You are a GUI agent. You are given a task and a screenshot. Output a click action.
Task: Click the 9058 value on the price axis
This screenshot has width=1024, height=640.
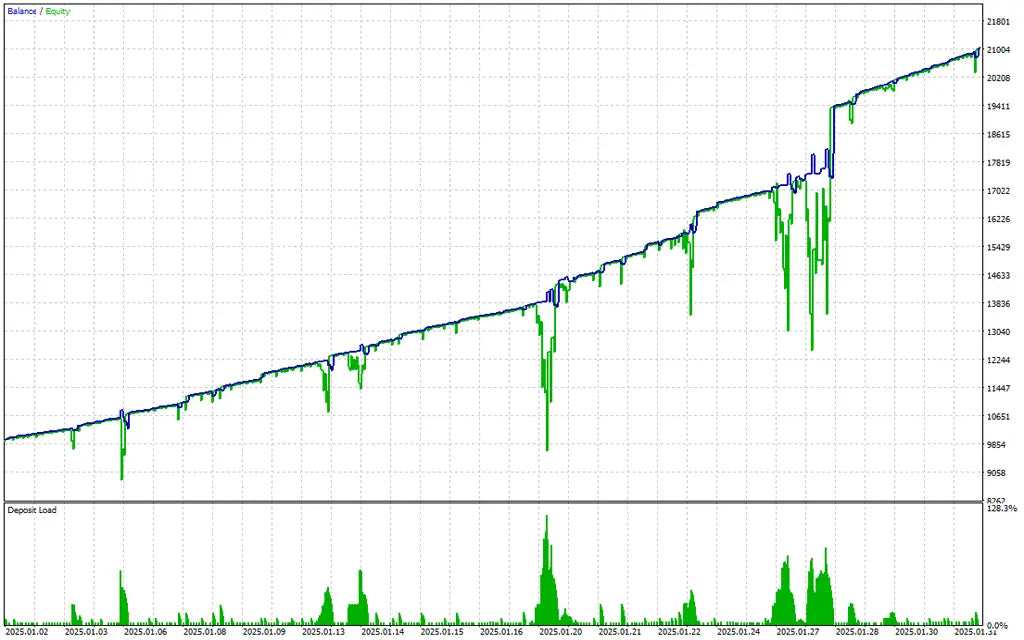[x=996, y=472]
